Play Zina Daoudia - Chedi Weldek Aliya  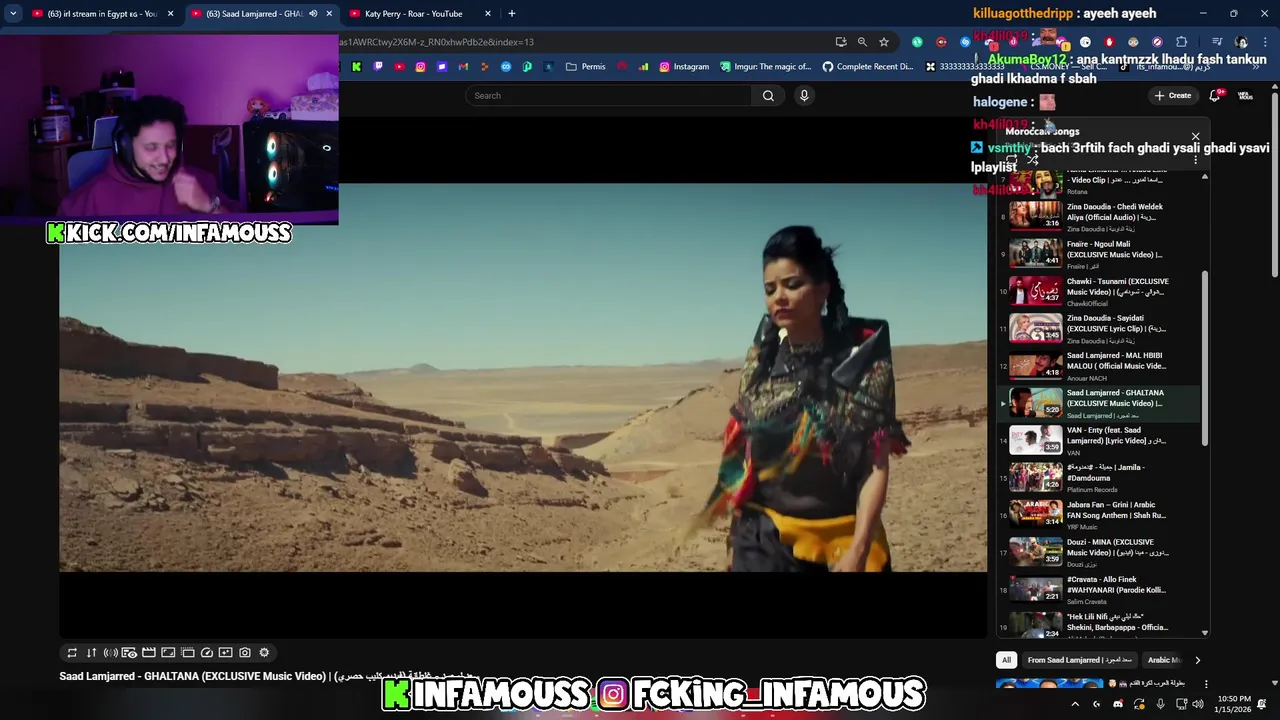pyautogui.click(x=1098, y=216)
